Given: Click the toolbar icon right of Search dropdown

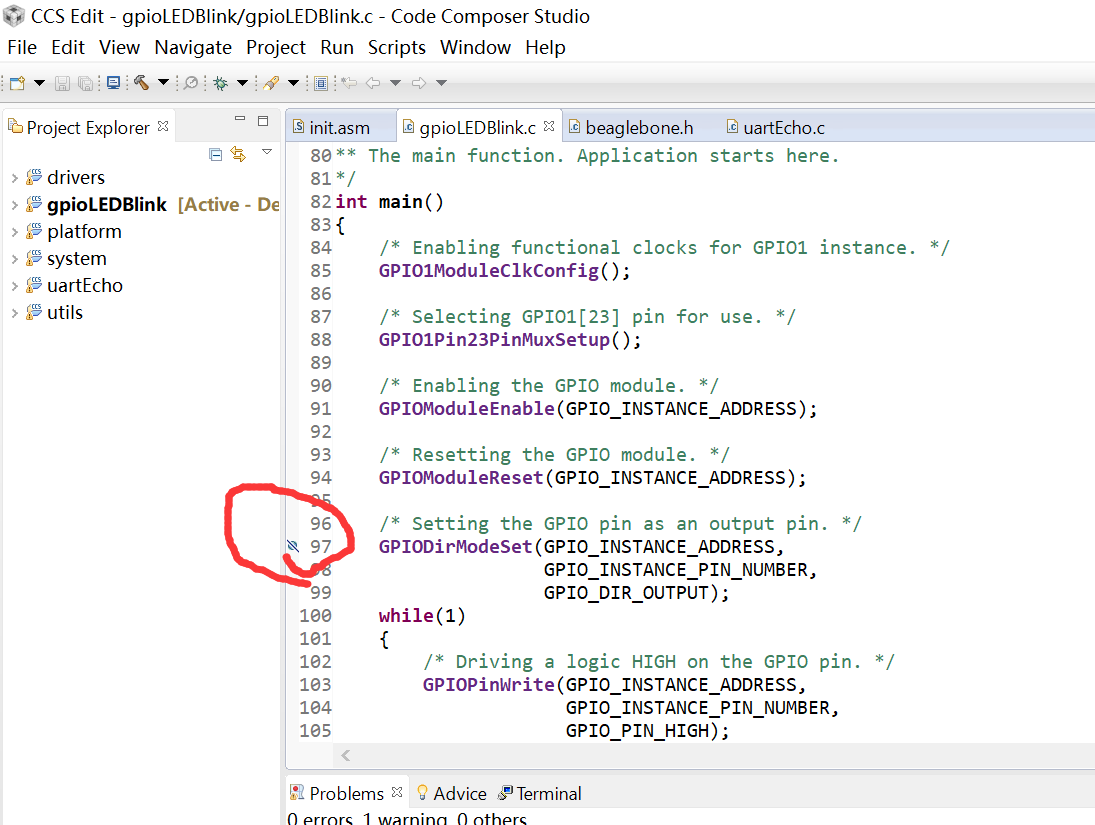Looking at the screenshot, I should (x=321, y=83).
